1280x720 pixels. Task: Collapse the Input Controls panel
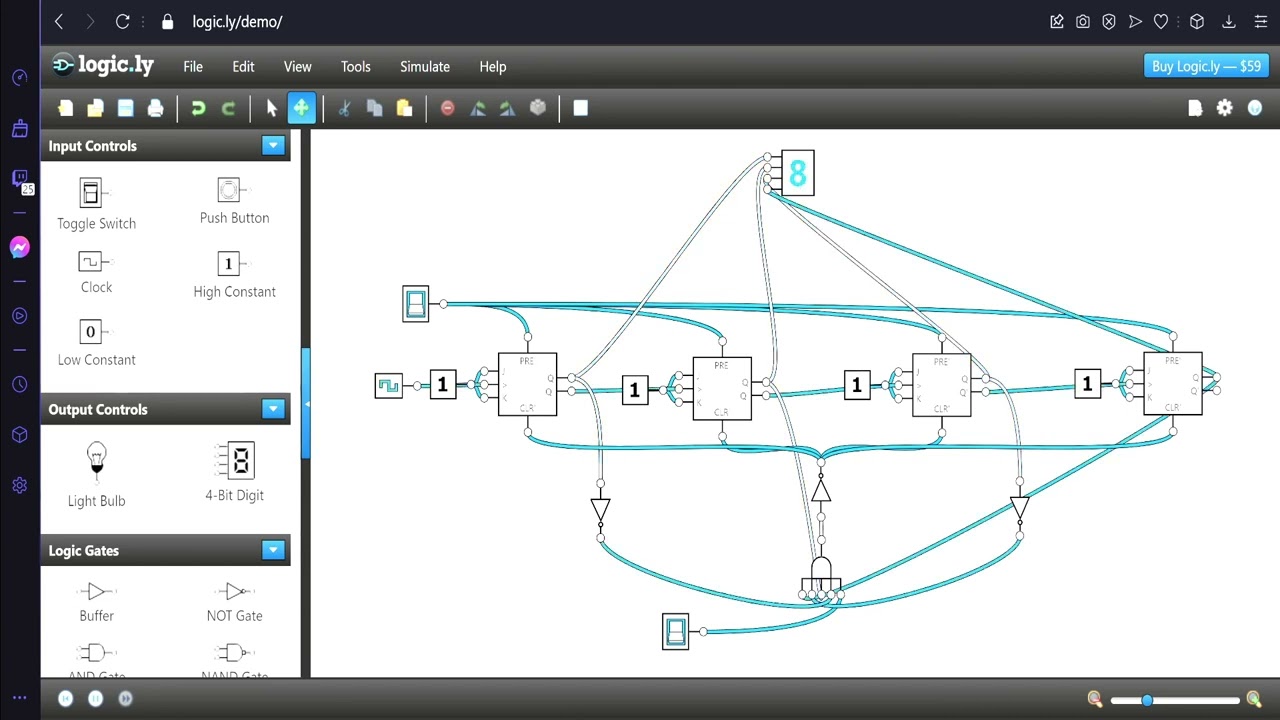click(273, 146)
